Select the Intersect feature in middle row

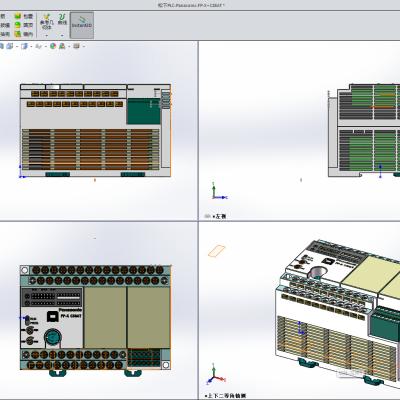(x=23, y=25)
